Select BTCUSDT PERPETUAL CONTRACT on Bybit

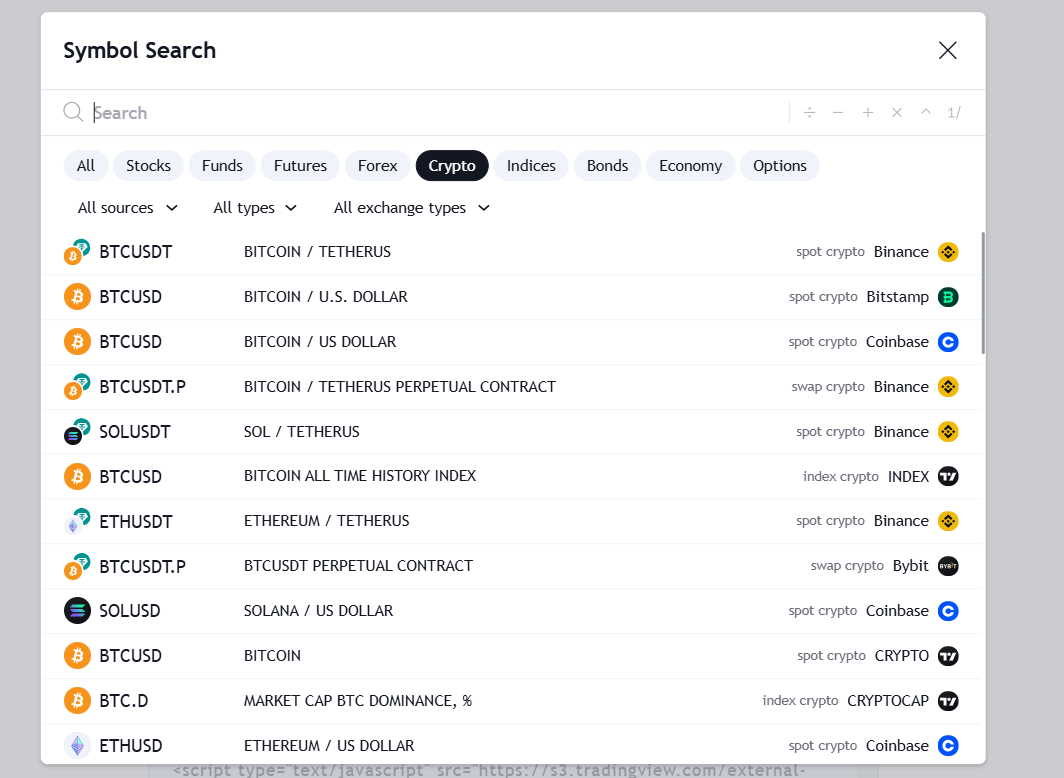tap(511, 566)
